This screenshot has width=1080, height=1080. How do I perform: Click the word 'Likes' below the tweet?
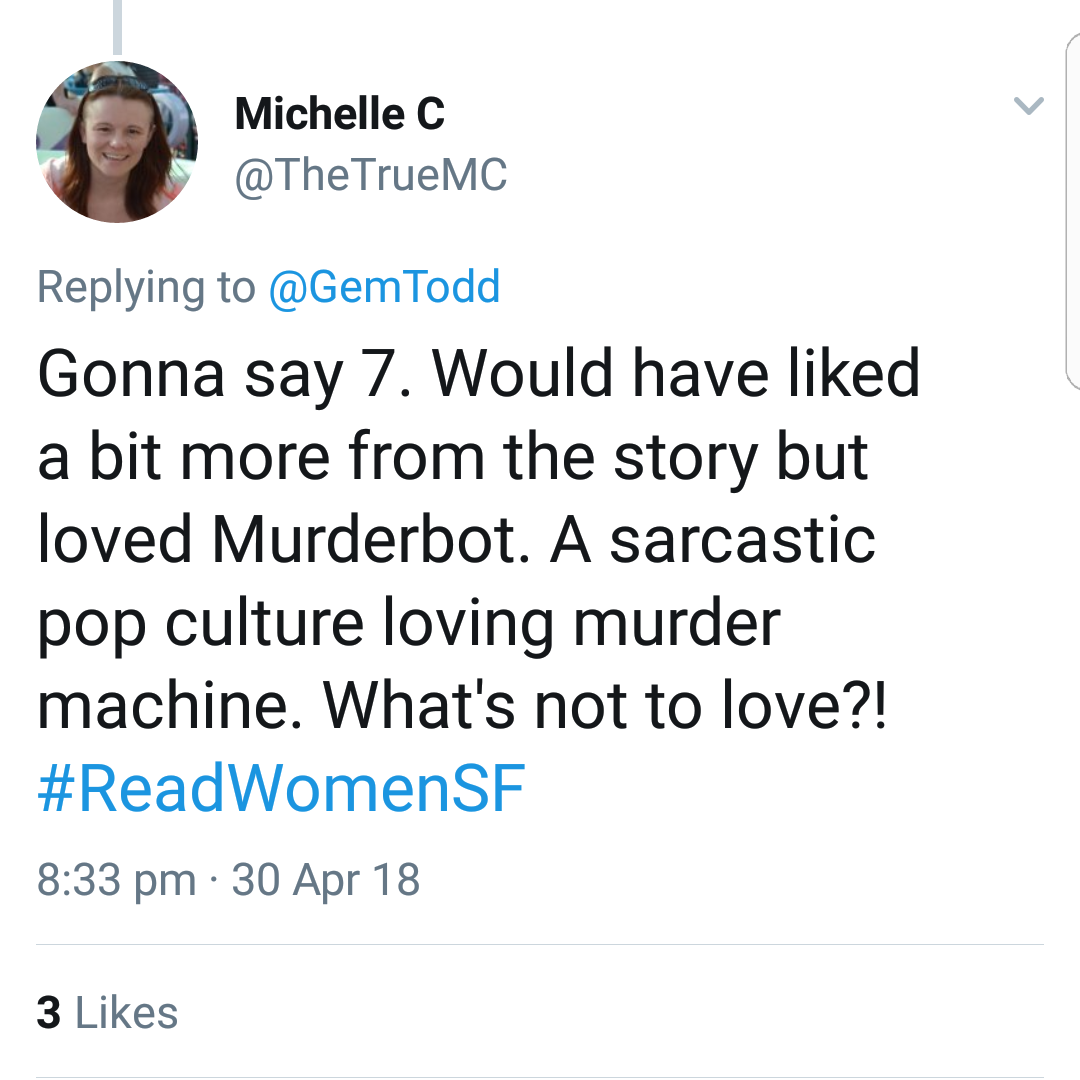pos(127,1012)
